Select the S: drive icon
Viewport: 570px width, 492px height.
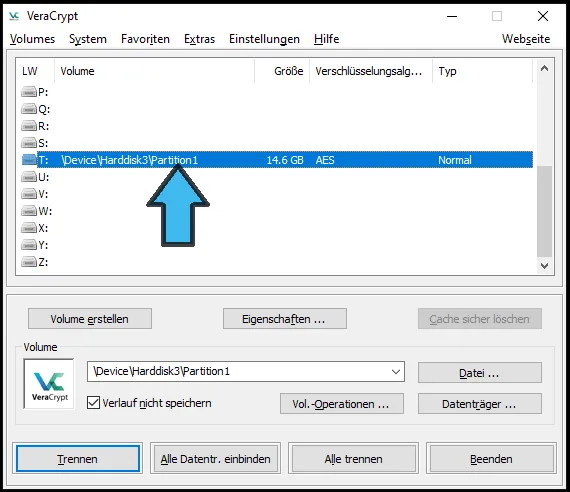pyautogui.click(x=29, y=143)
